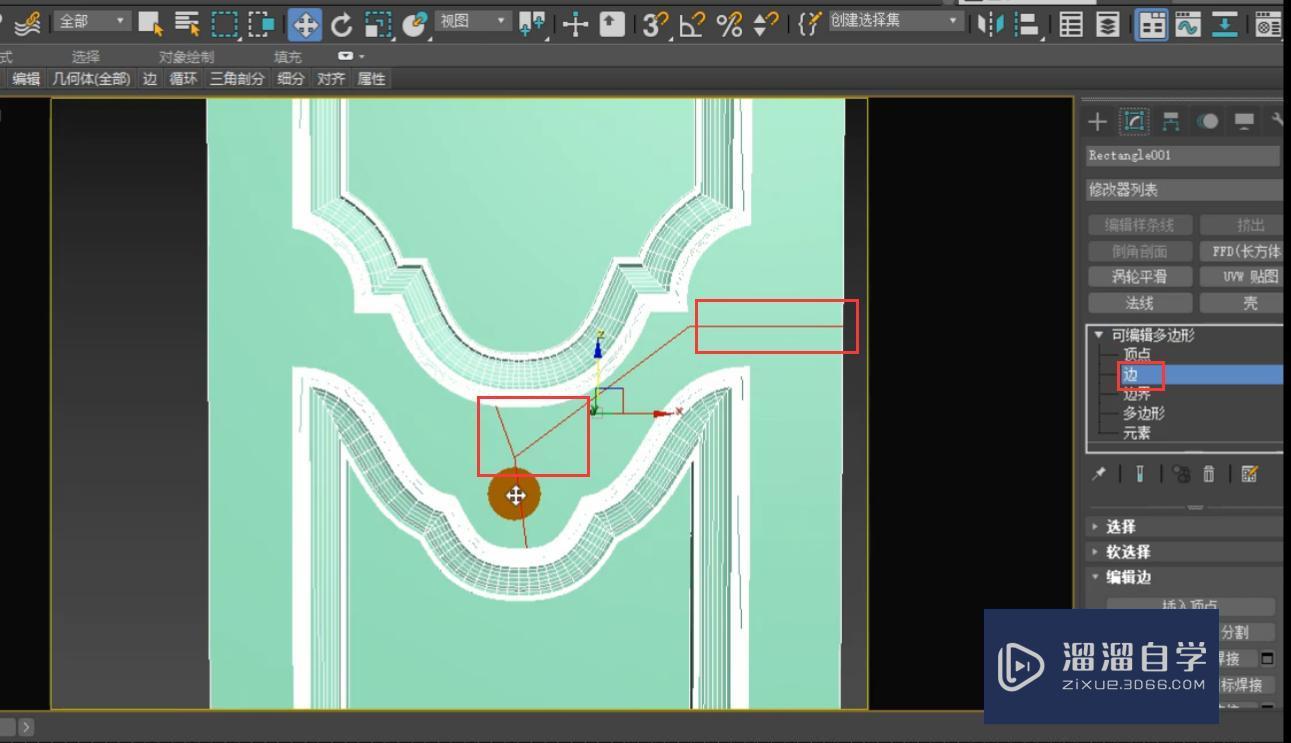Screen dimensions: 1291x743
Task: Click the 边 ribbon panel
Action: [150, 79]
